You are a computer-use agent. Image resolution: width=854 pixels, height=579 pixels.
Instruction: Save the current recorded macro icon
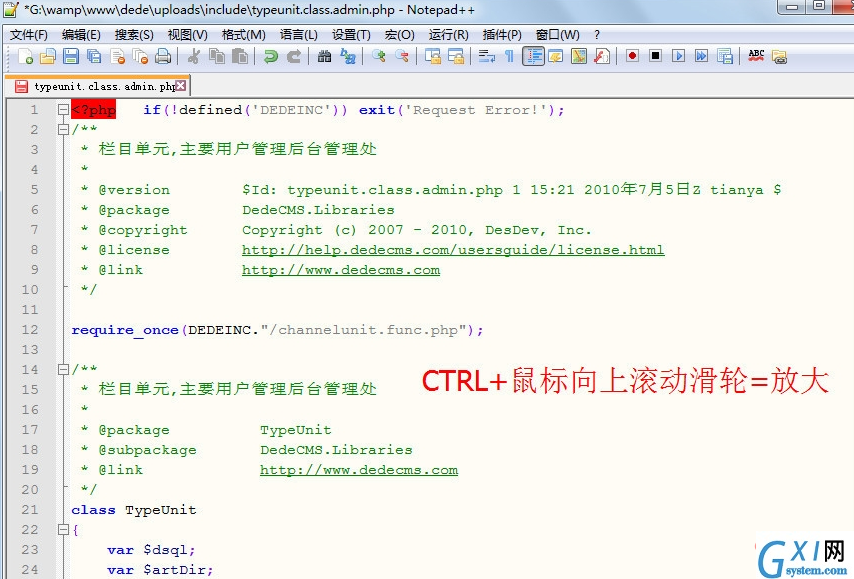(x=724, y=56)
